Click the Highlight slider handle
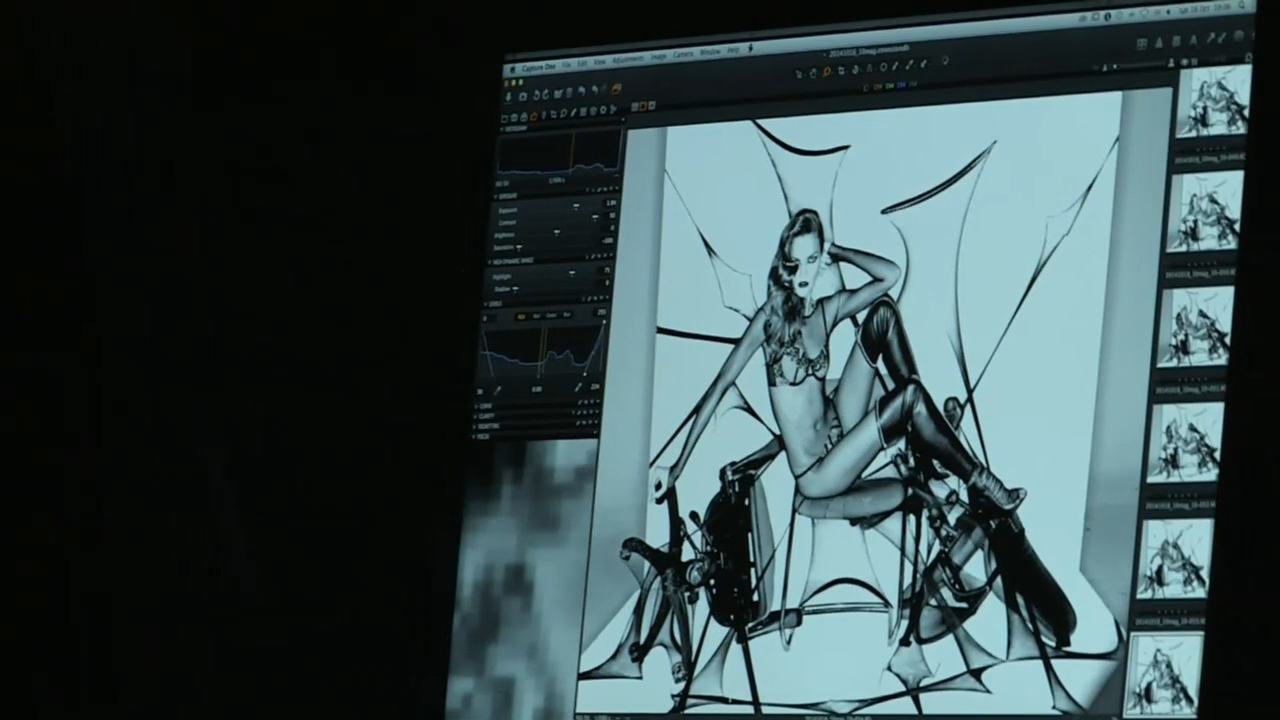 (x=572, y=273)
